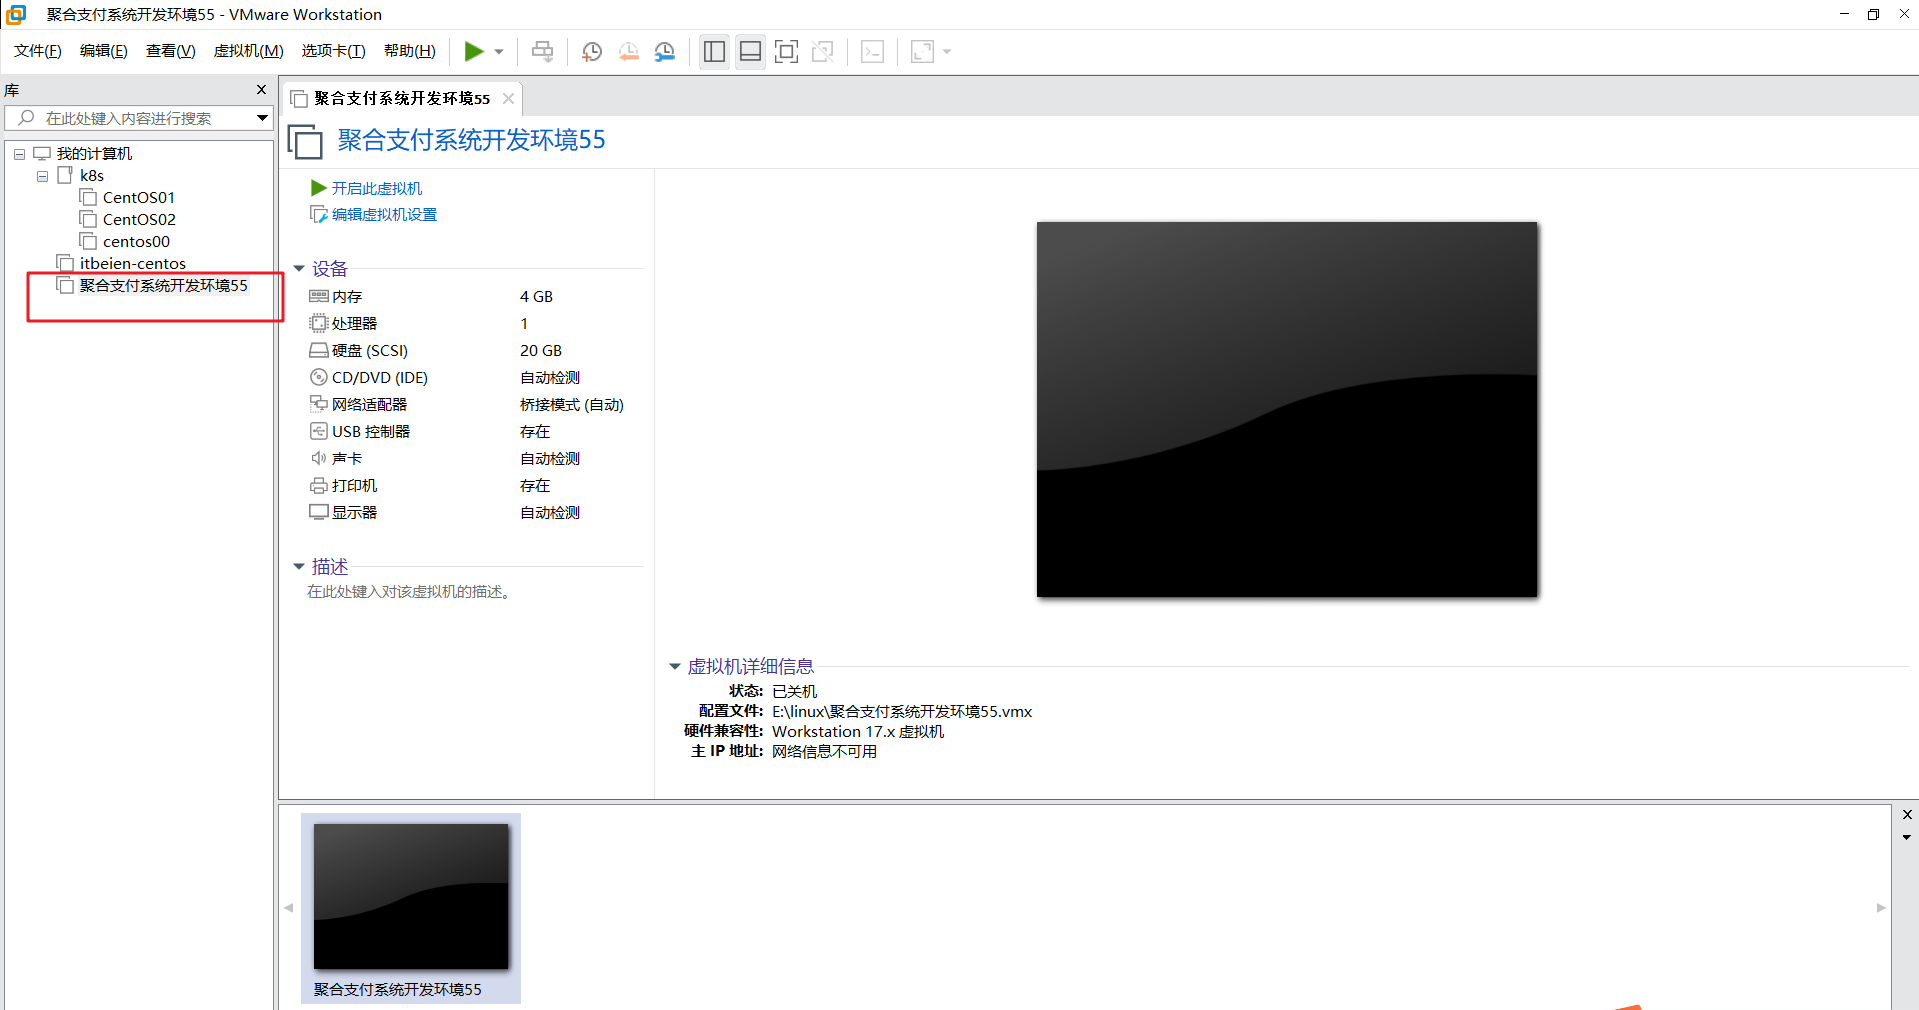Viewport: 1919px width, 1010px height.
Task: Open the console view toolbar icon
Action: [x=872, y=52]
